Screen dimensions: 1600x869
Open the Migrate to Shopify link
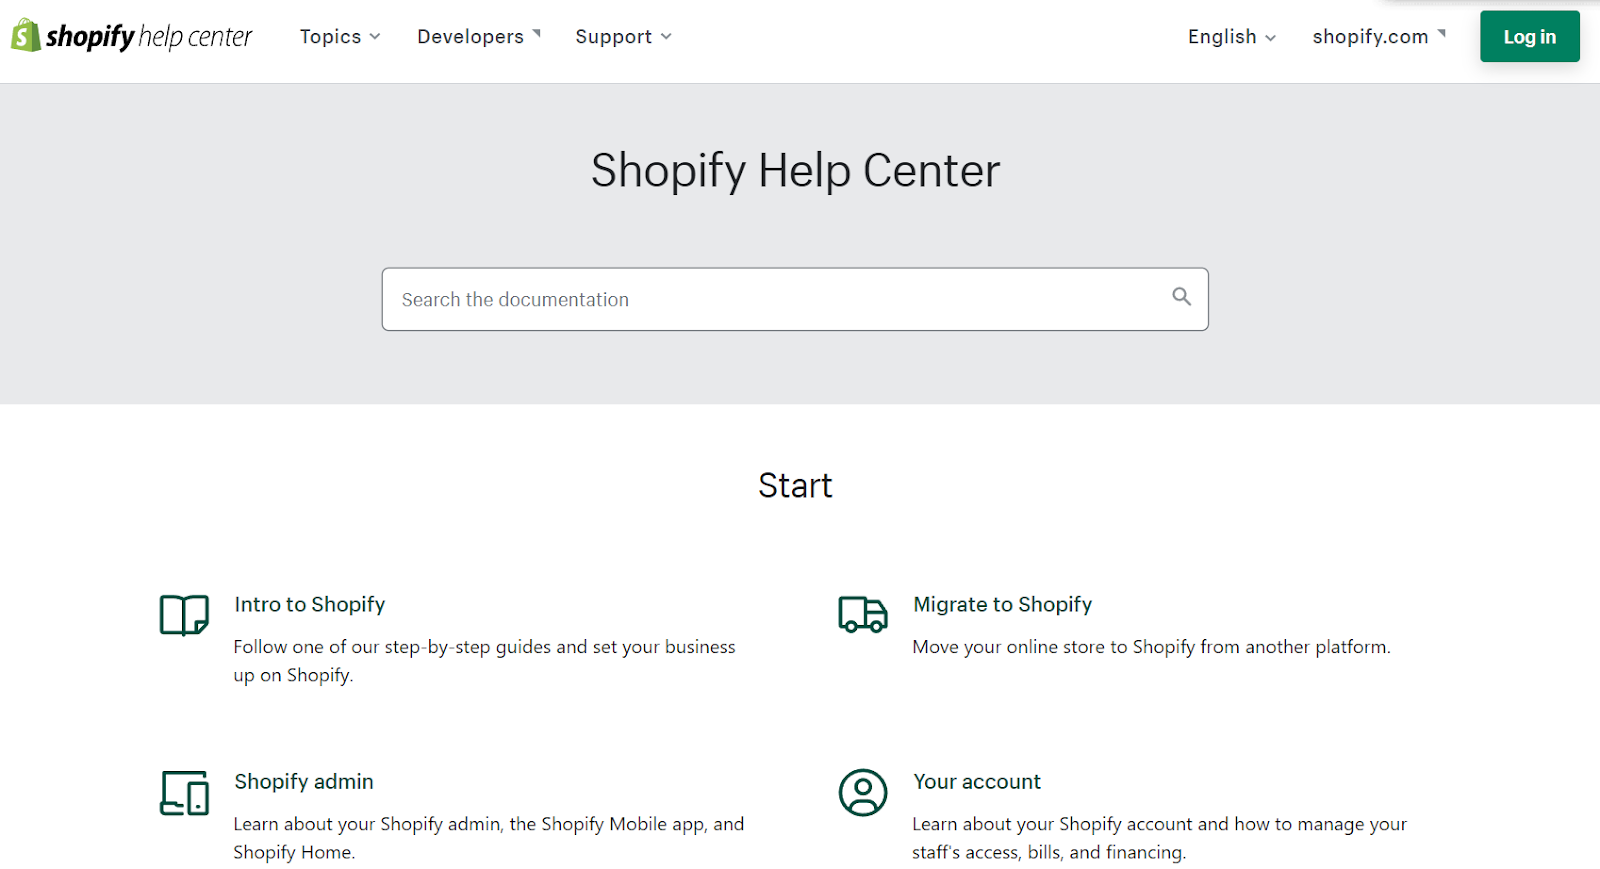click(x=1002, y=604)
